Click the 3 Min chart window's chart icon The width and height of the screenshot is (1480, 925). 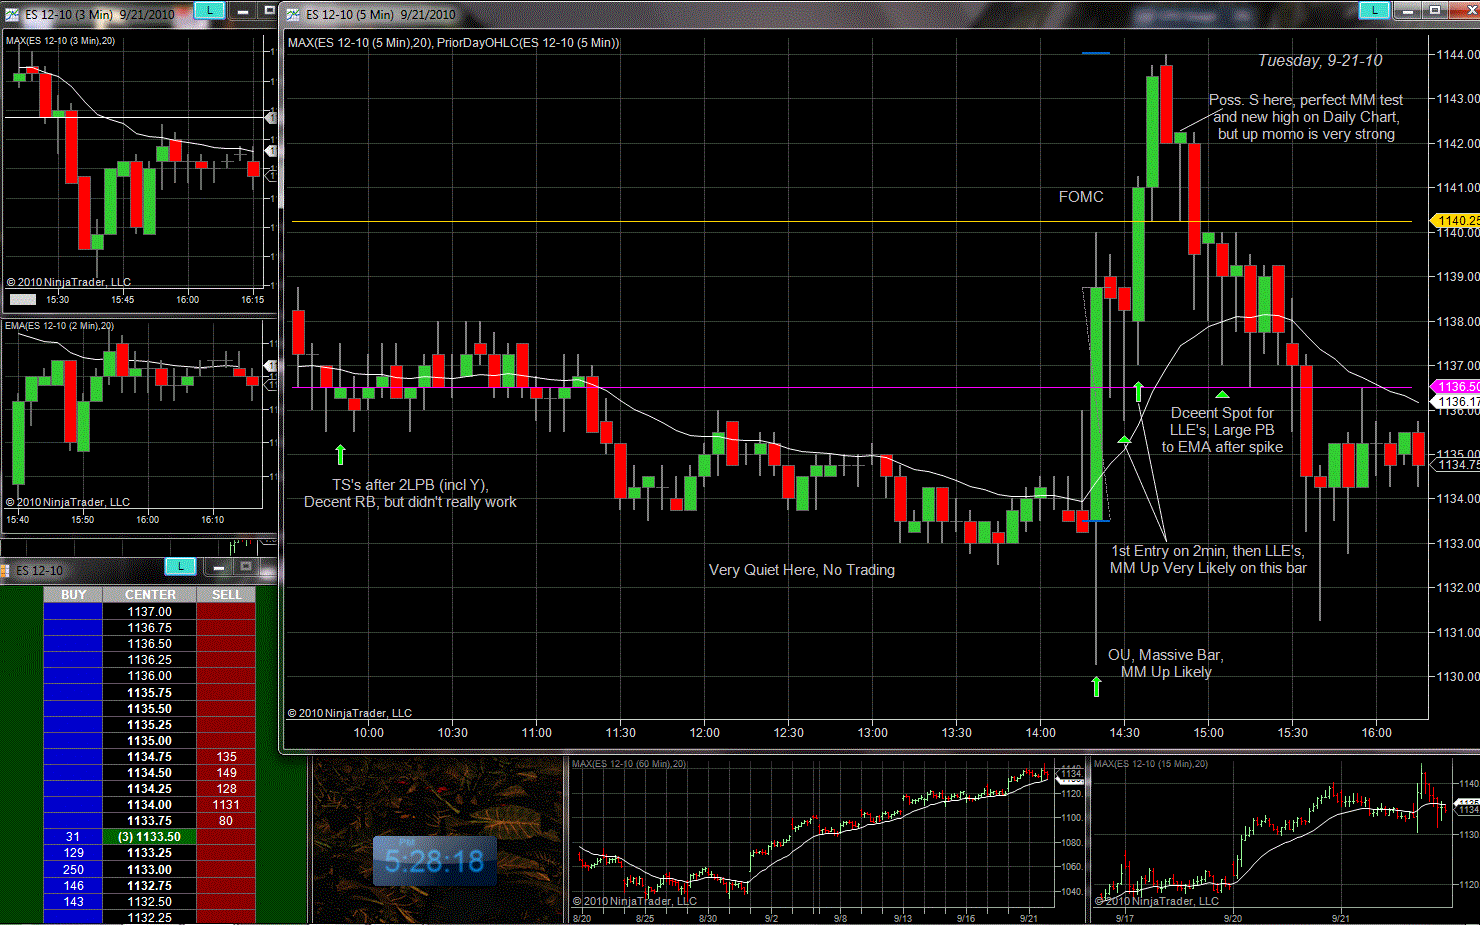[12, 14]
